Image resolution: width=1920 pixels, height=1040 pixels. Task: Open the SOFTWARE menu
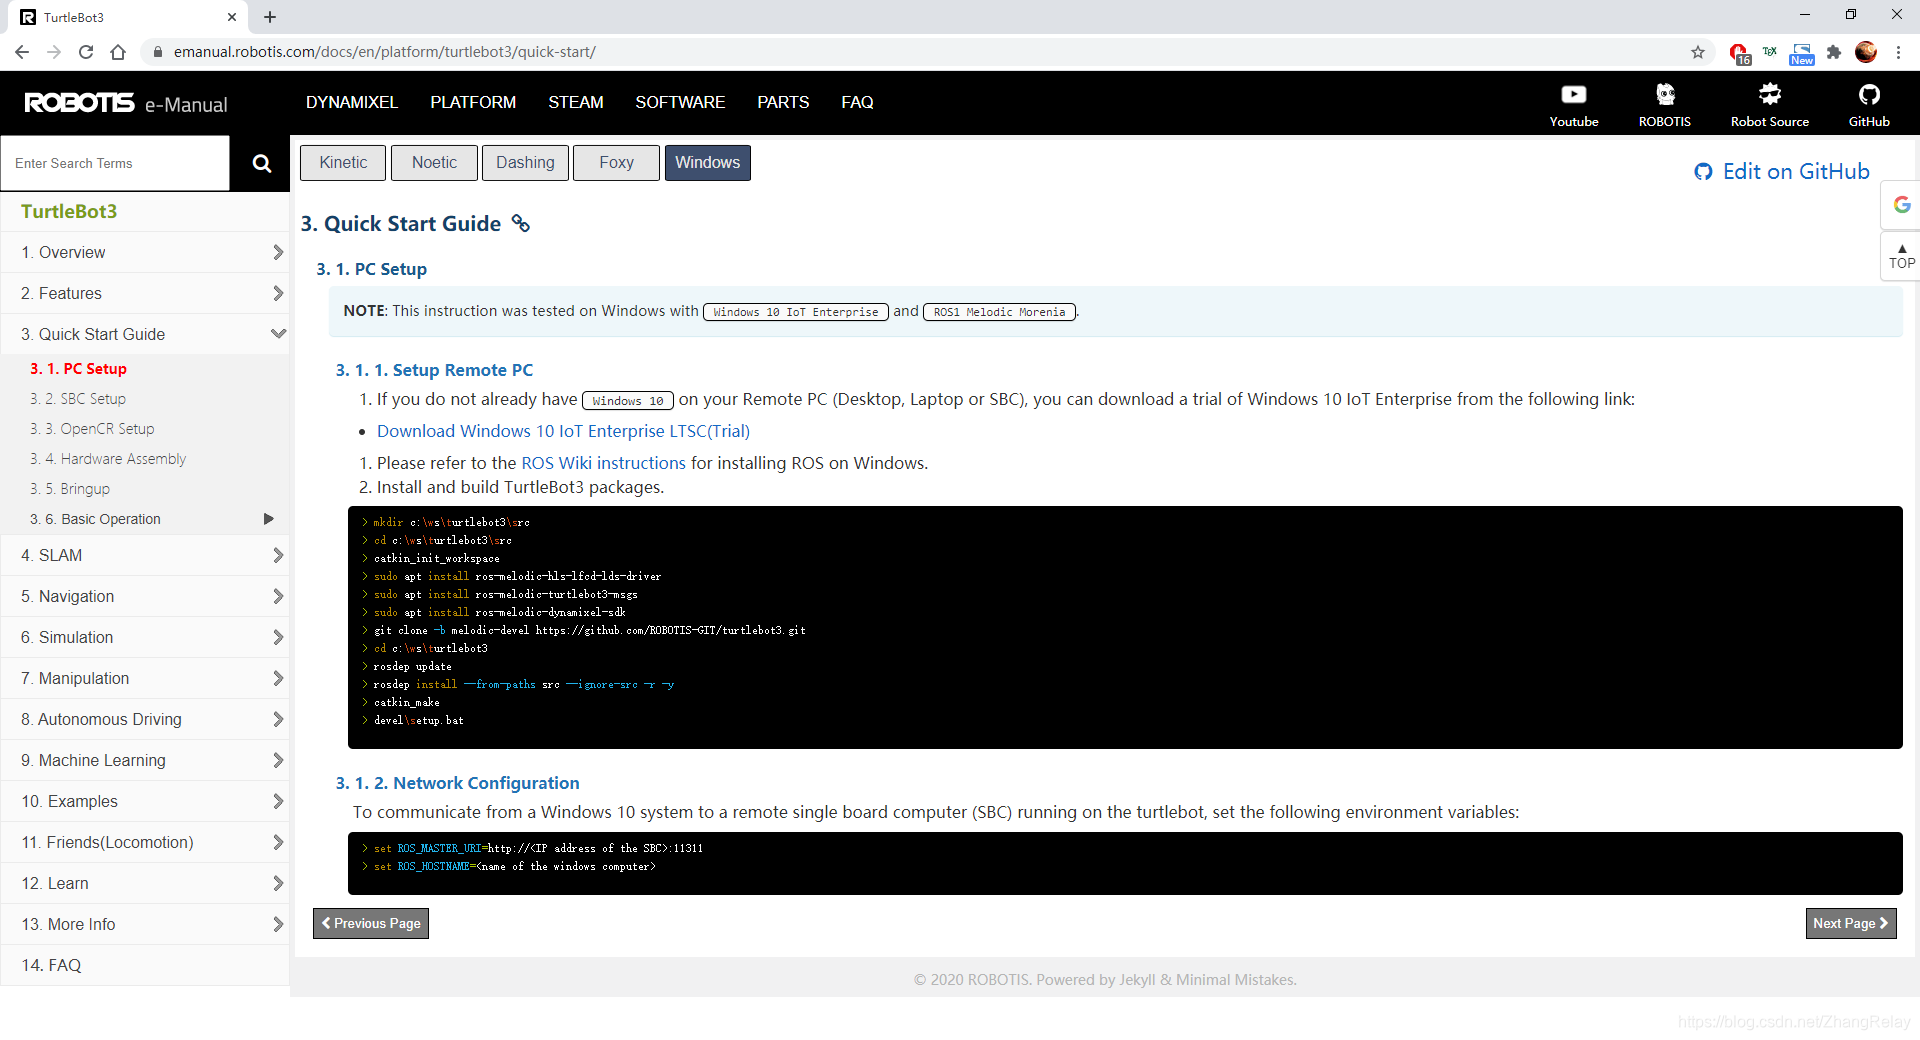(x=680, y=102)
